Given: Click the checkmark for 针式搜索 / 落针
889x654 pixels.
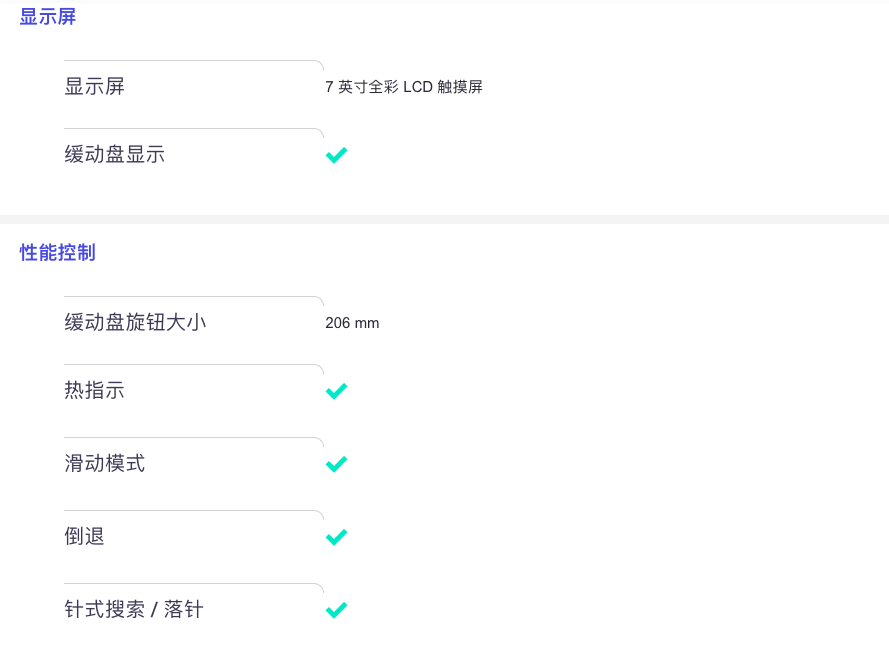Looking at the screenshot, I should 336,610.
